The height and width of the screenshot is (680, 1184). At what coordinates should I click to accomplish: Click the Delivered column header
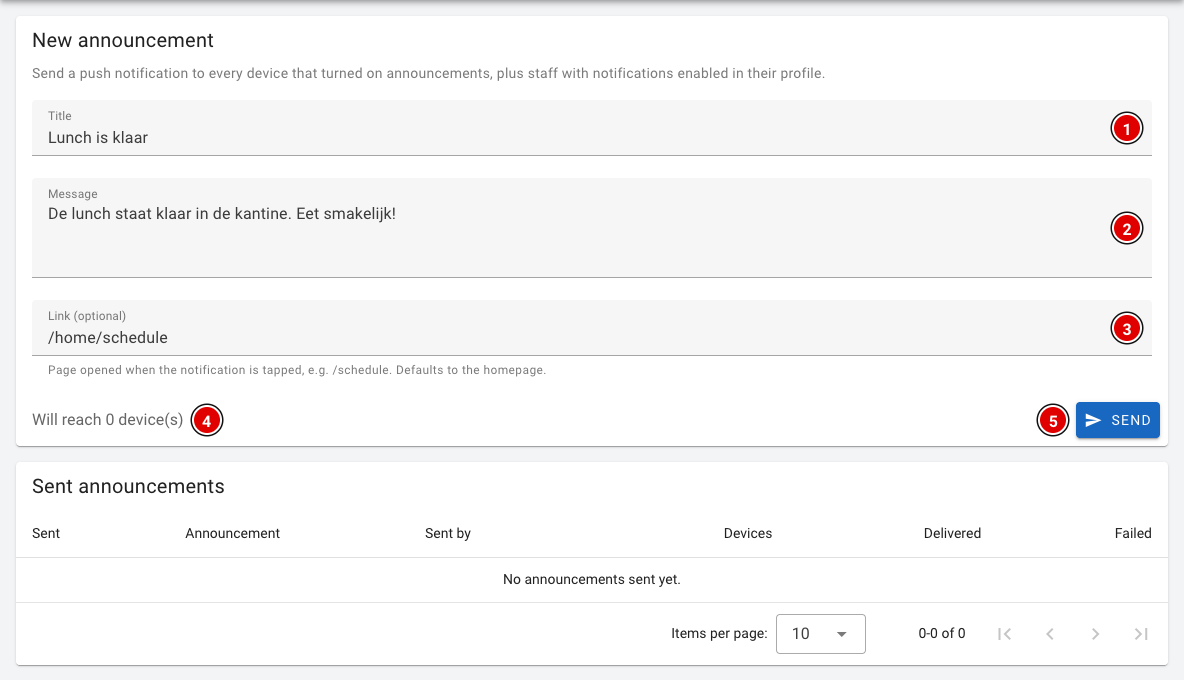[952, 534]
